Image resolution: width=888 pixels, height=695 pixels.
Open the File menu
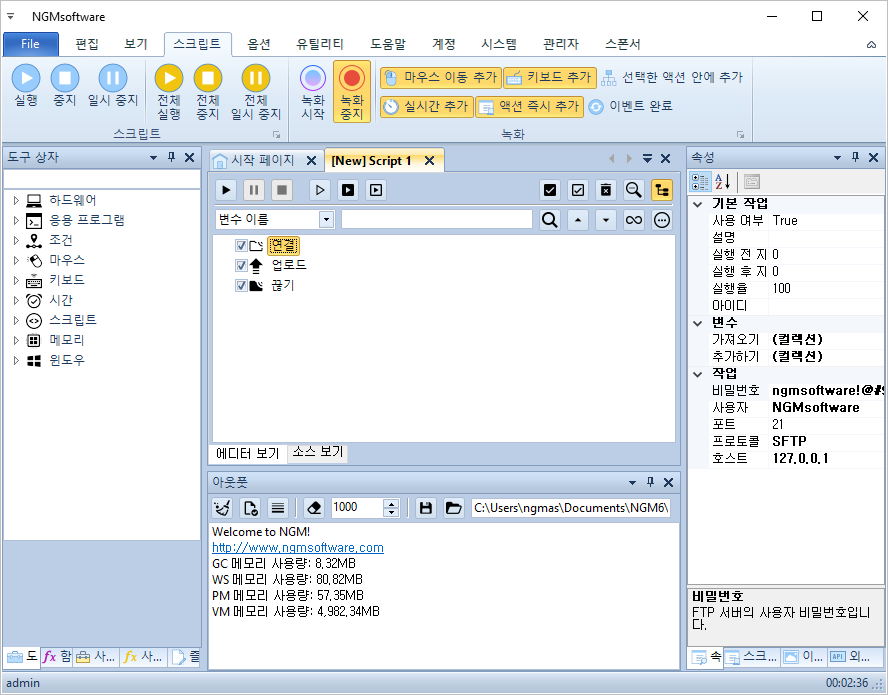click(x=31, y=44)
